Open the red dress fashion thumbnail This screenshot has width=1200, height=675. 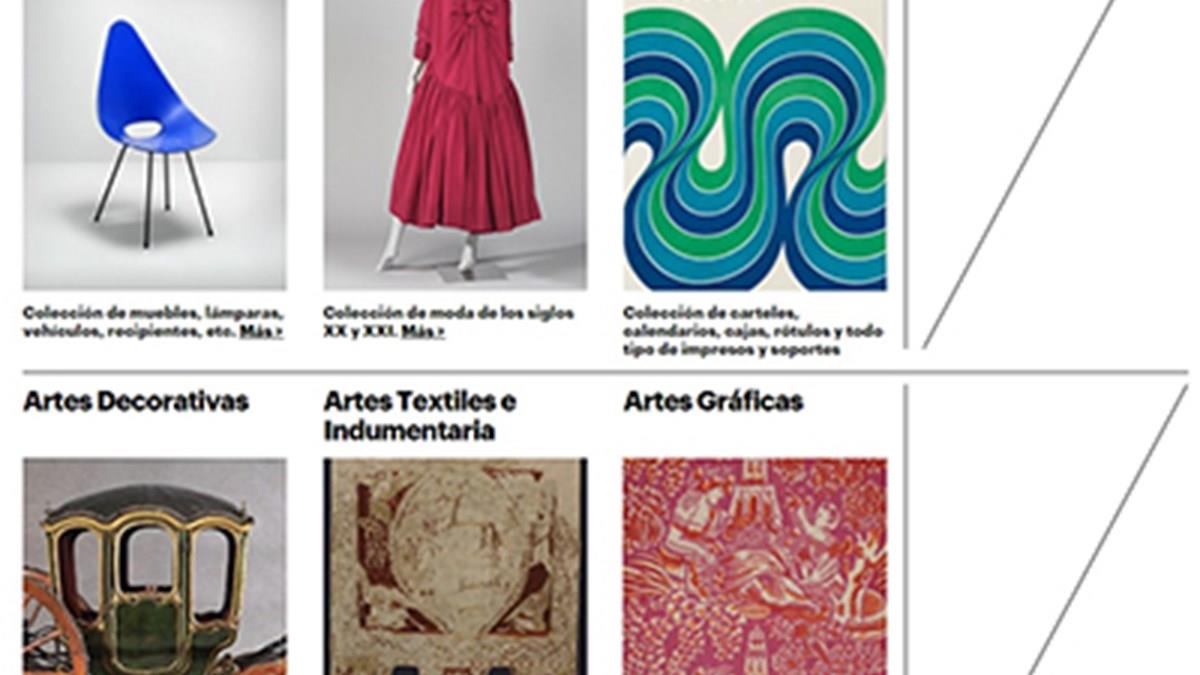455,145
